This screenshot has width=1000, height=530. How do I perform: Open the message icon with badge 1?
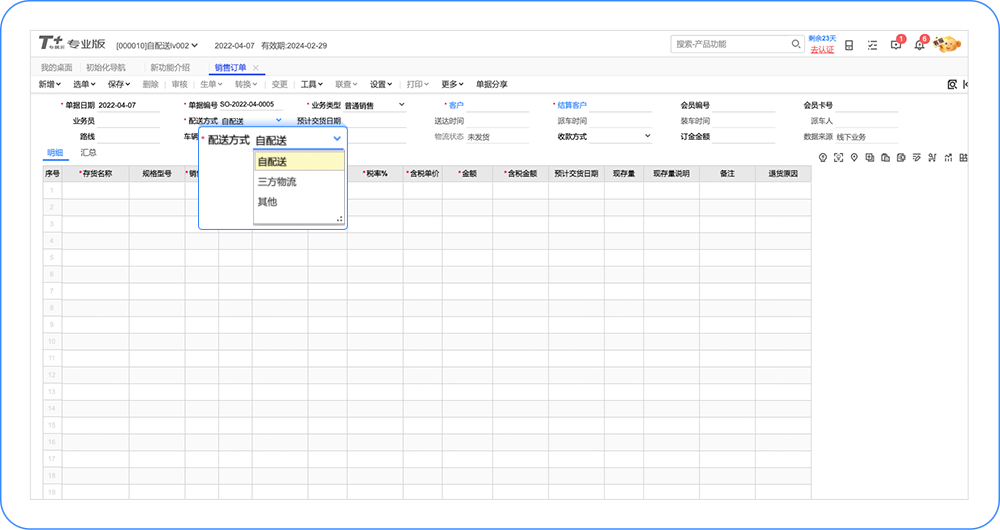(896, 45)
